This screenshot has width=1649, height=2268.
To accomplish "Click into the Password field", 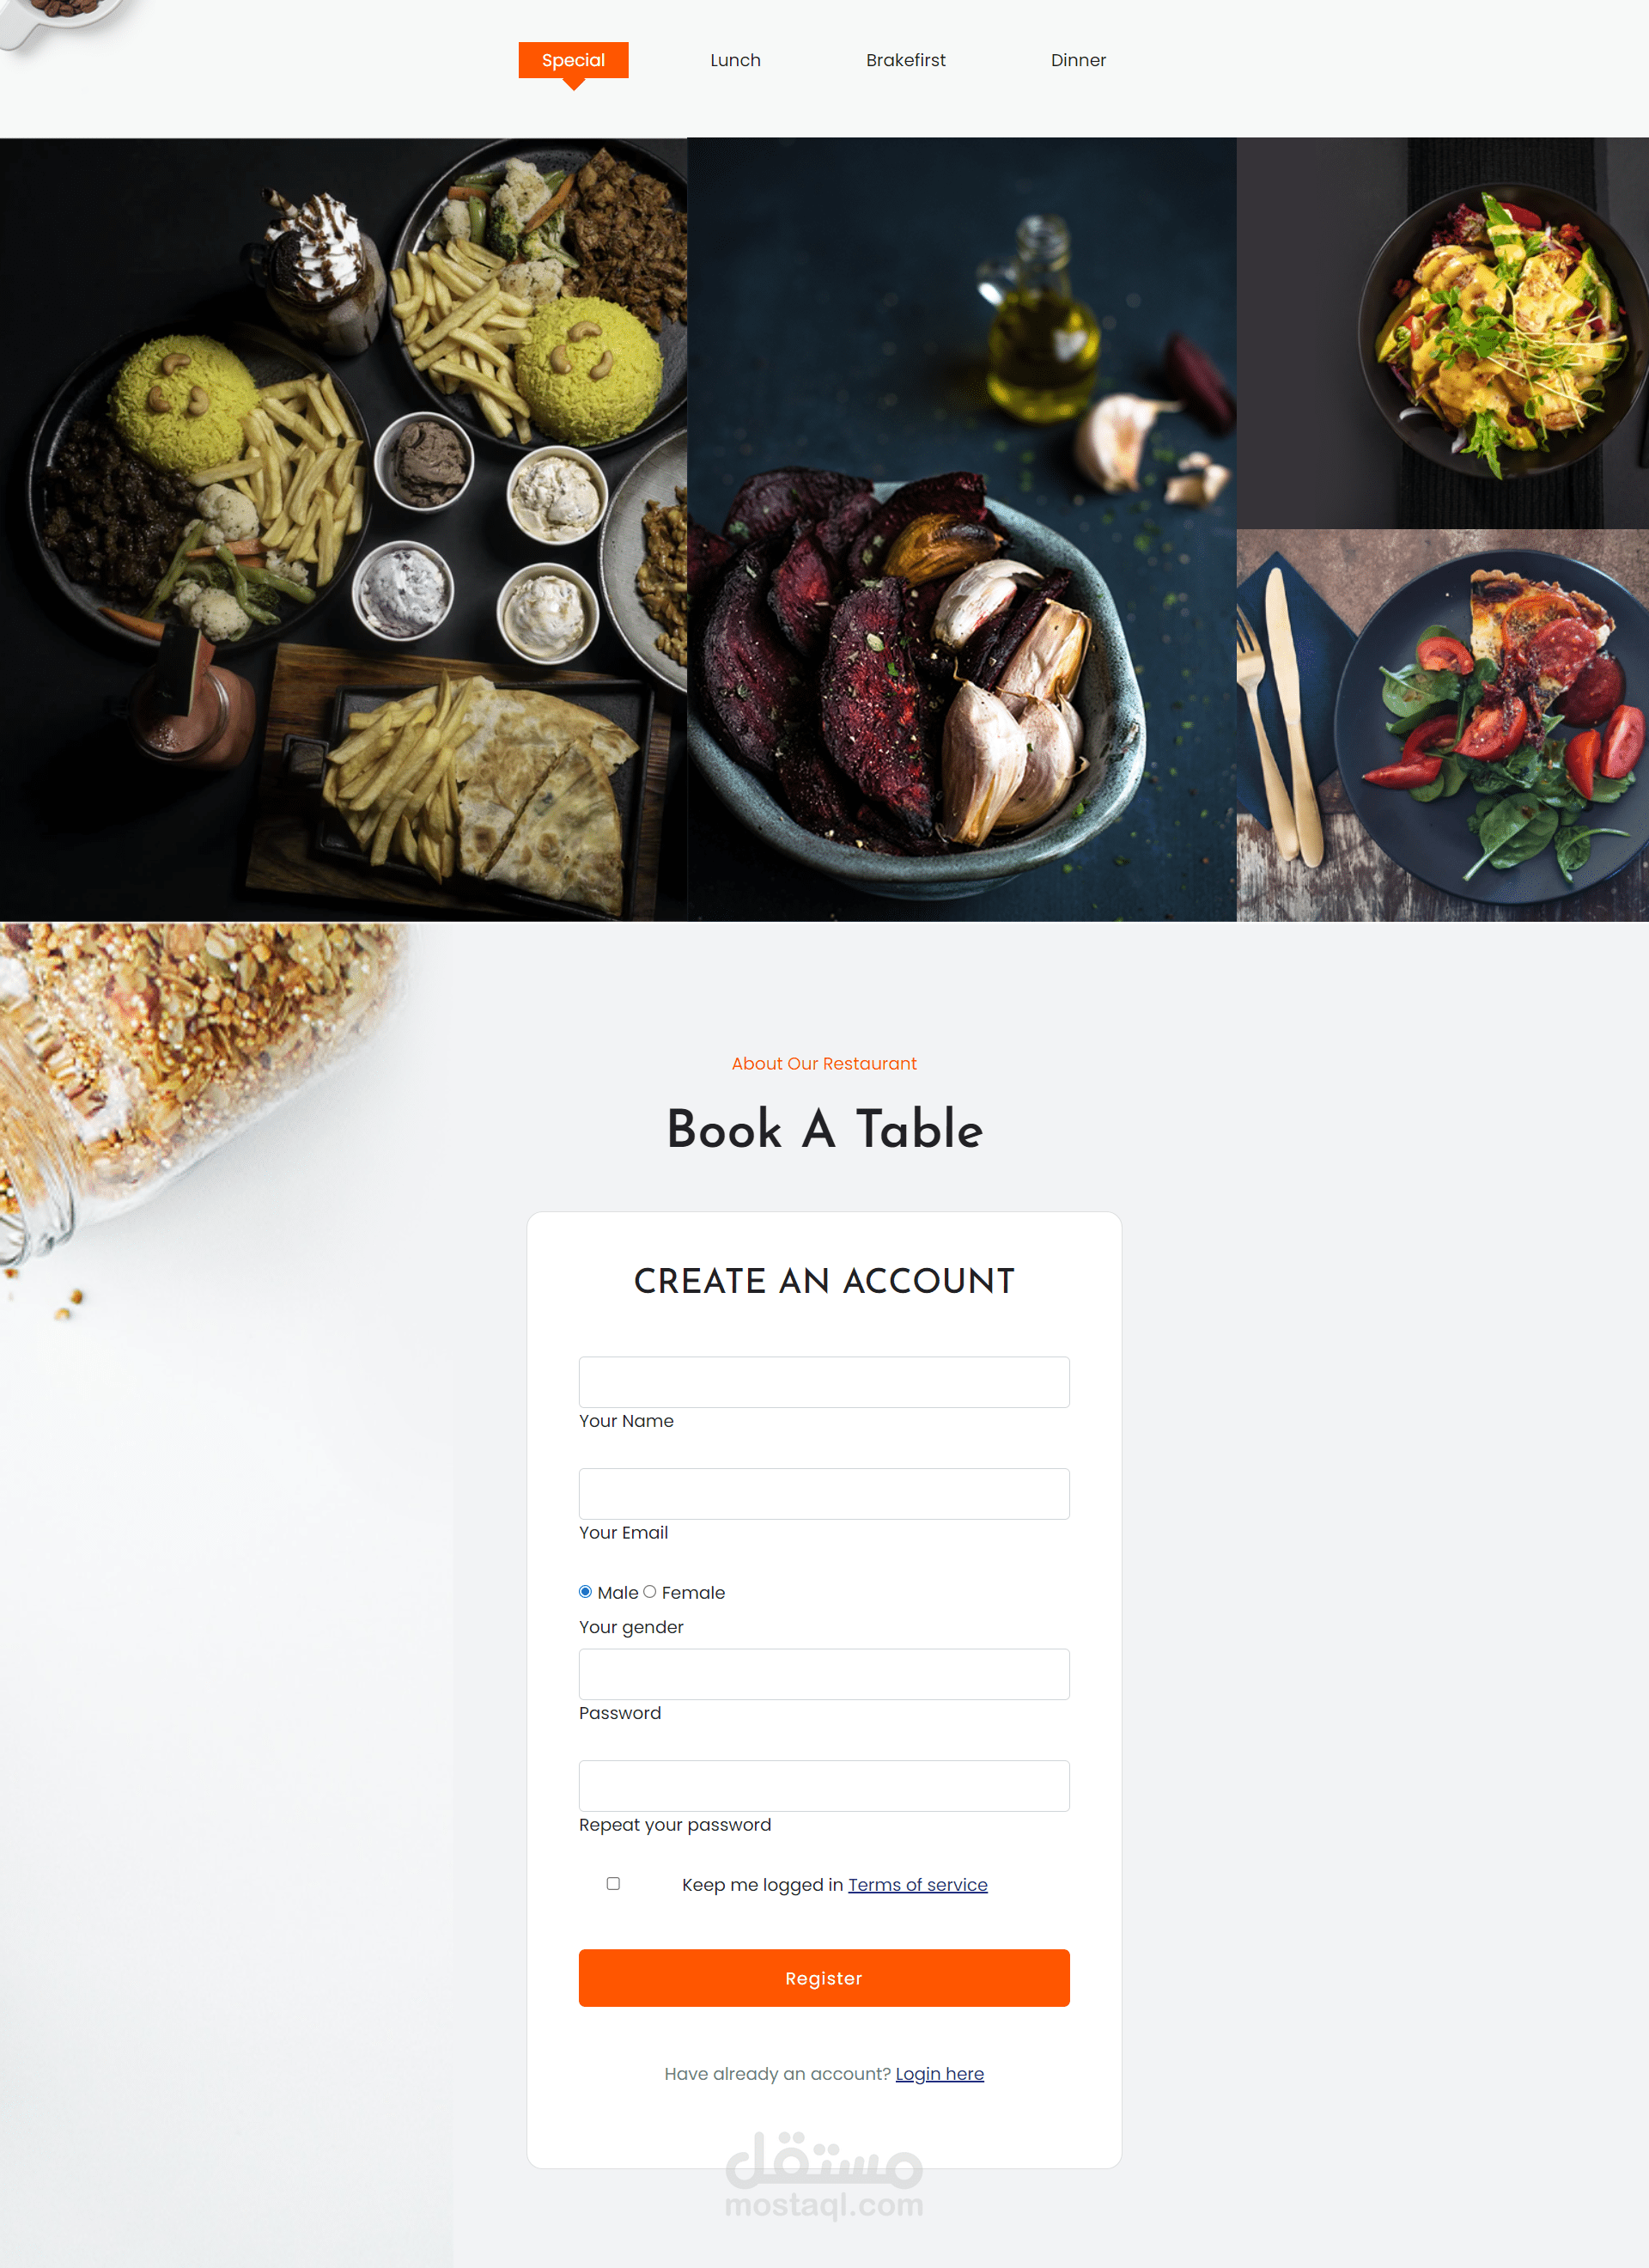I will pos(824,1673).
